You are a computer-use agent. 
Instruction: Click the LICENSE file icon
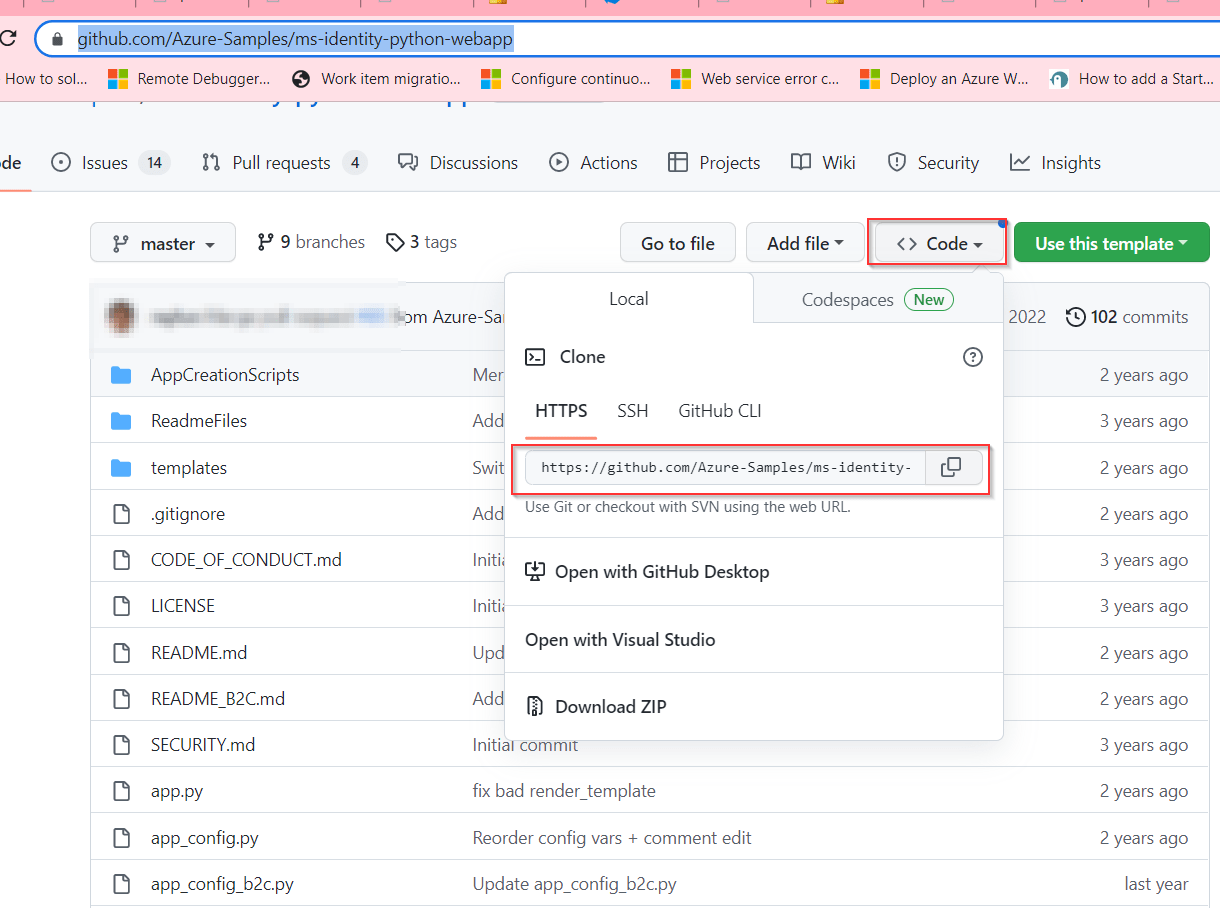click(121, 606)
